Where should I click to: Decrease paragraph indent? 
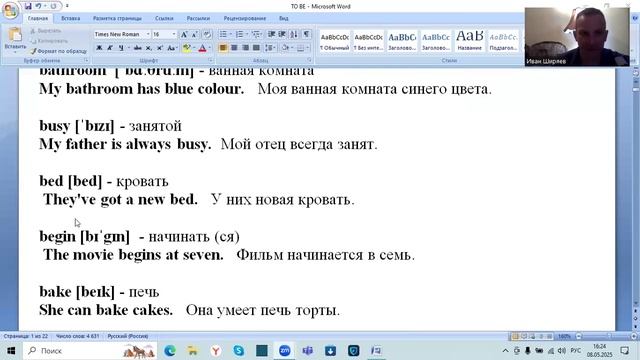(271, 34)
